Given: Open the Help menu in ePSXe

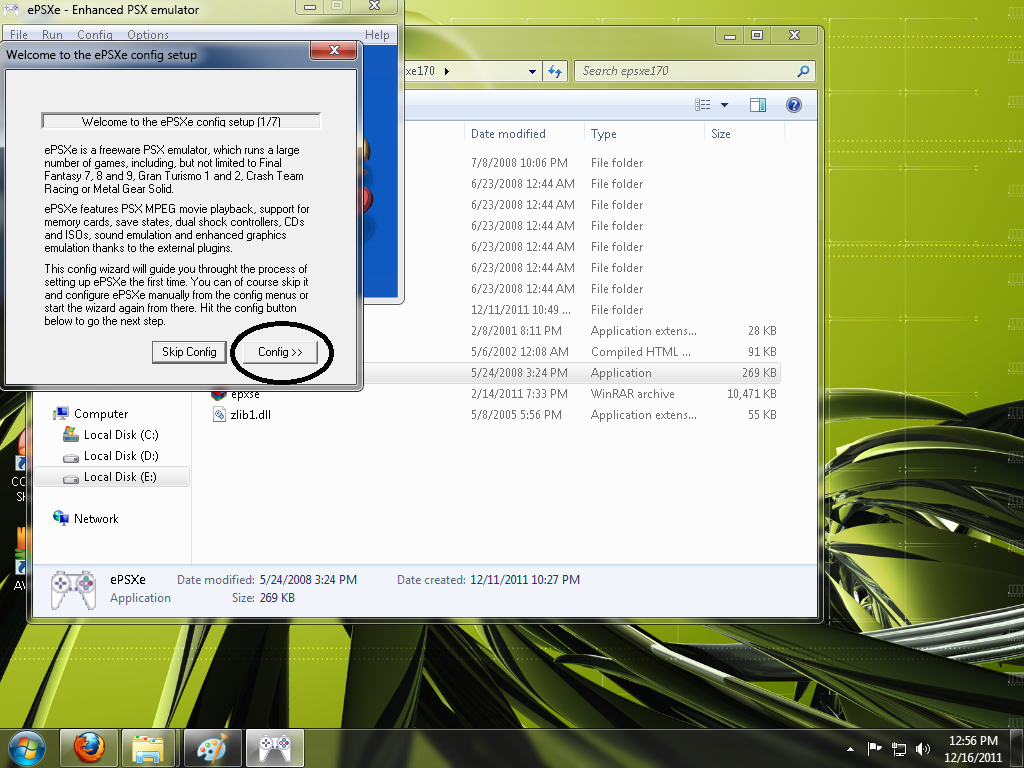Looking at the screenshot, I should click(377, 35).
